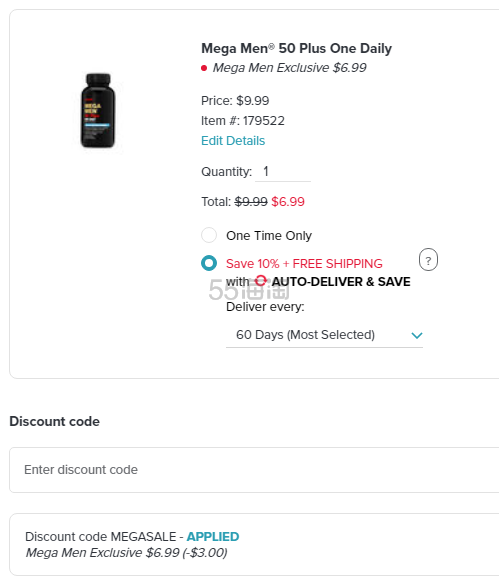The width and height of the screenshot is (499, 578).
Task: Click the red Mega Men Exclusive bullet
Action: (204, 68)
